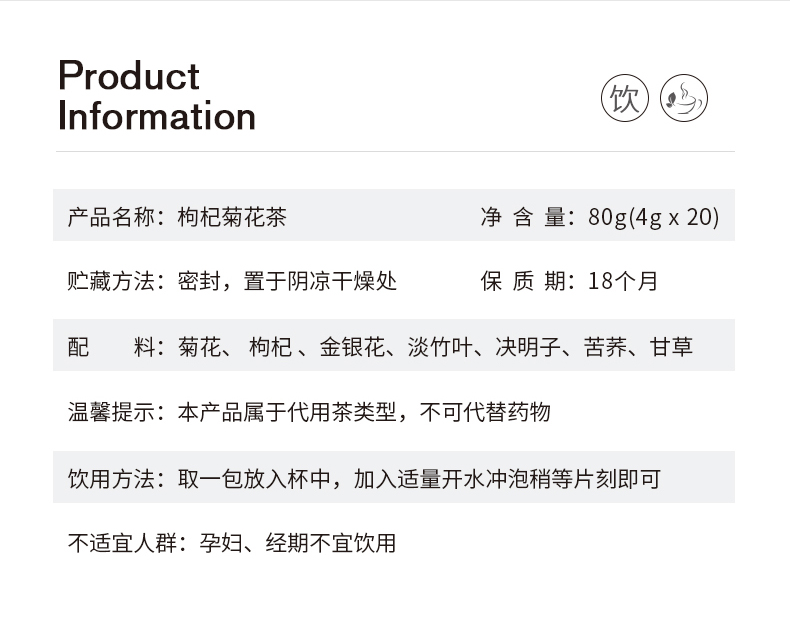This screenshot has width=790, height=620.
Task: Click the shelf life value 18个月
Action: pos(623,281)
